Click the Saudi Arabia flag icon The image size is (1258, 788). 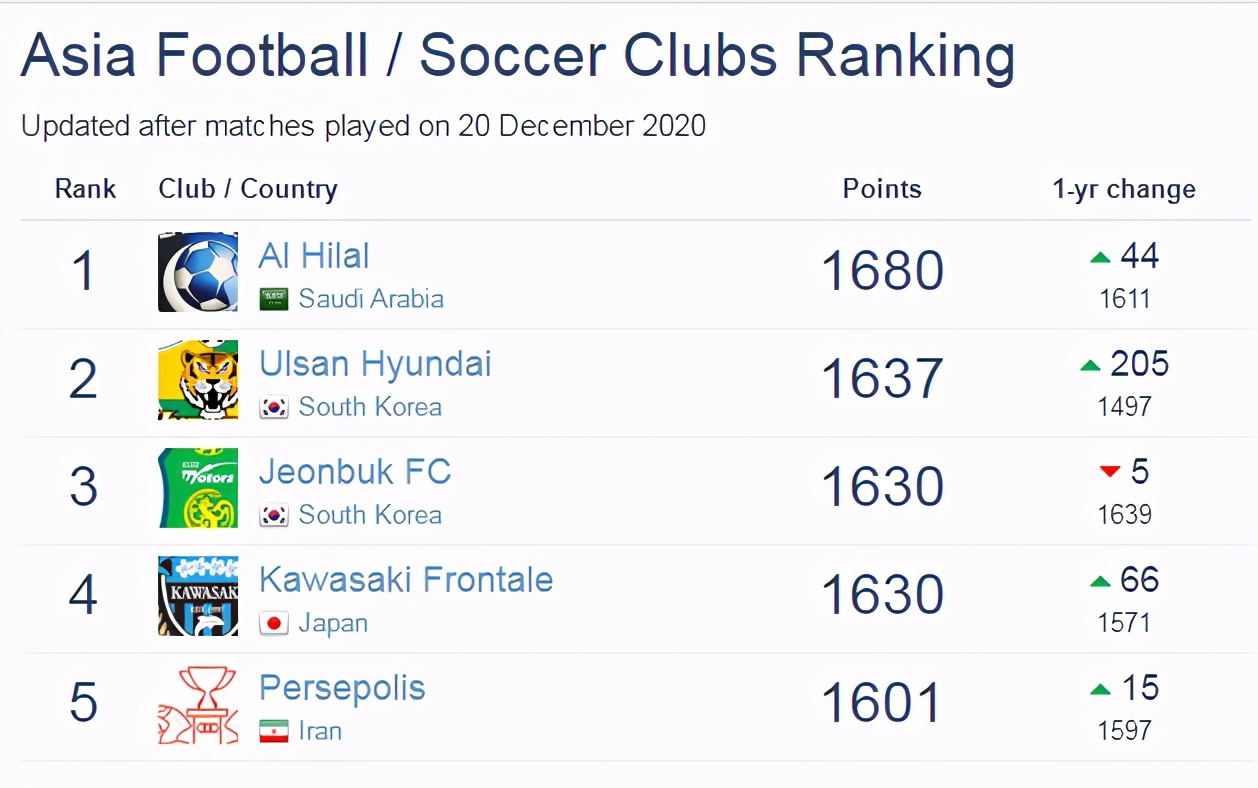coord(274,299)
